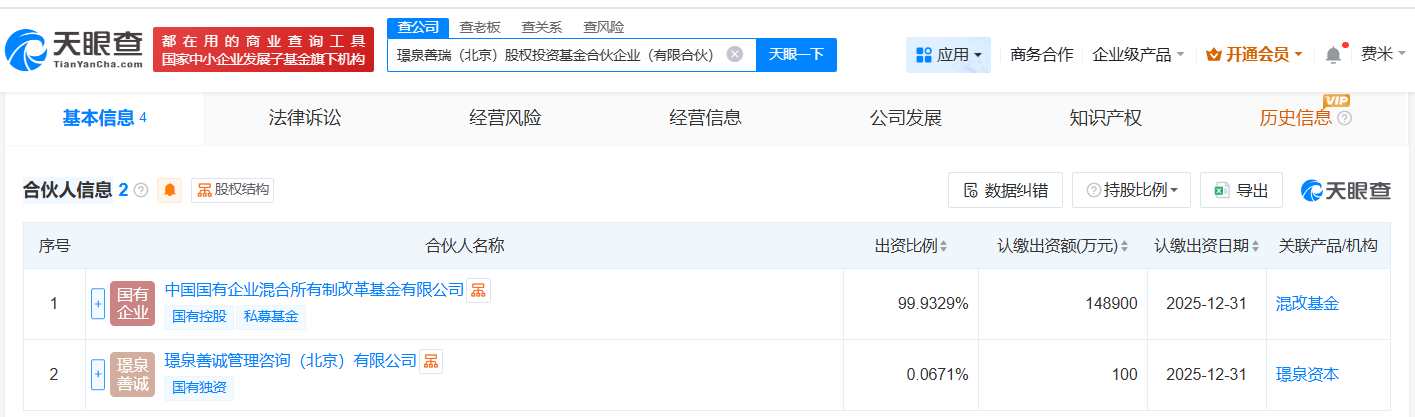1415x417 pixels.
Task: Clear the search box with the X icon
Action: click(734, 54)
